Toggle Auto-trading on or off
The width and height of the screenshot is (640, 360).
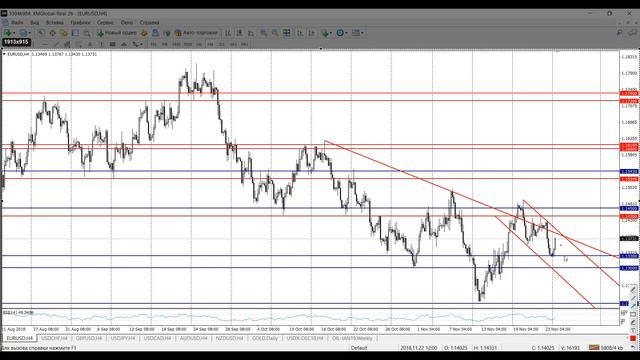pos(196,33)
